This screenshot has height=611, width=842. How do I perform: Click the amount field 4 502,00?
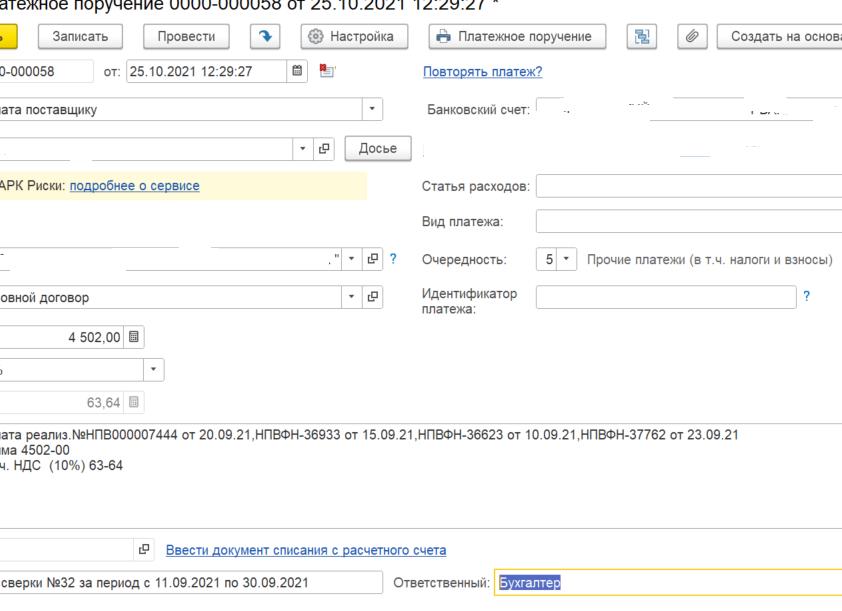(61, 337)
